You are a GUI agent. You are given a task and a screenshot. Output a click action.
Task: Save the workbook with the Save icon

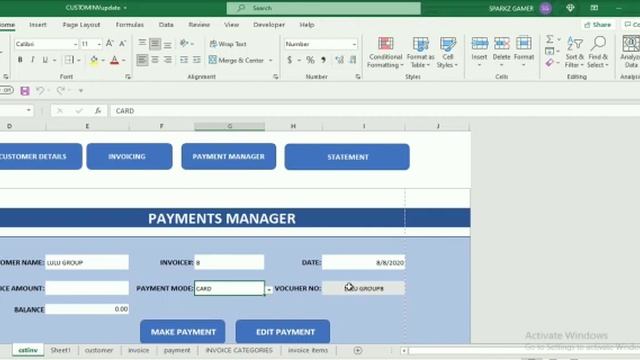[25, 90]
